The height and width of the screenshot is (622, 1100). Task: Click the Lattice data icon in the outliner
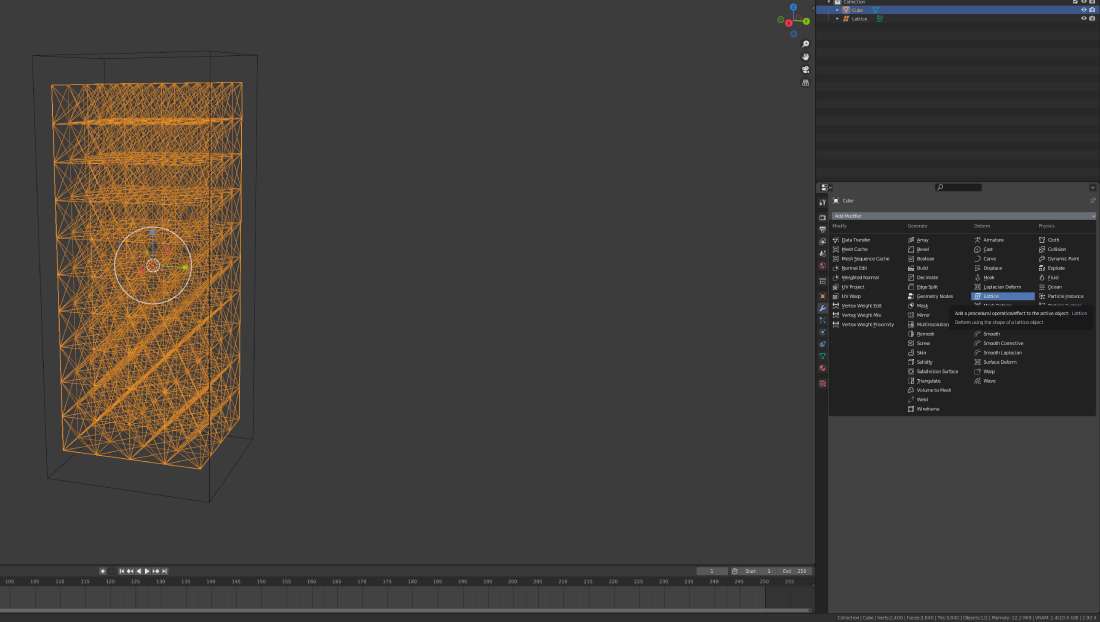[x=879, y=19]
